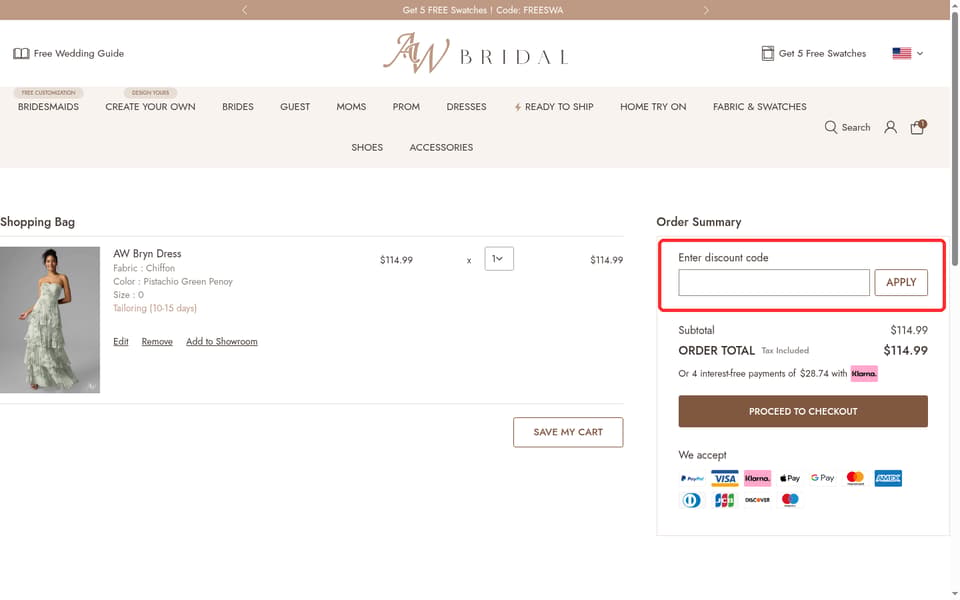Click the Search text label
Screen dimensions: 960x600
pyautogui.click(x=855, y=127)
